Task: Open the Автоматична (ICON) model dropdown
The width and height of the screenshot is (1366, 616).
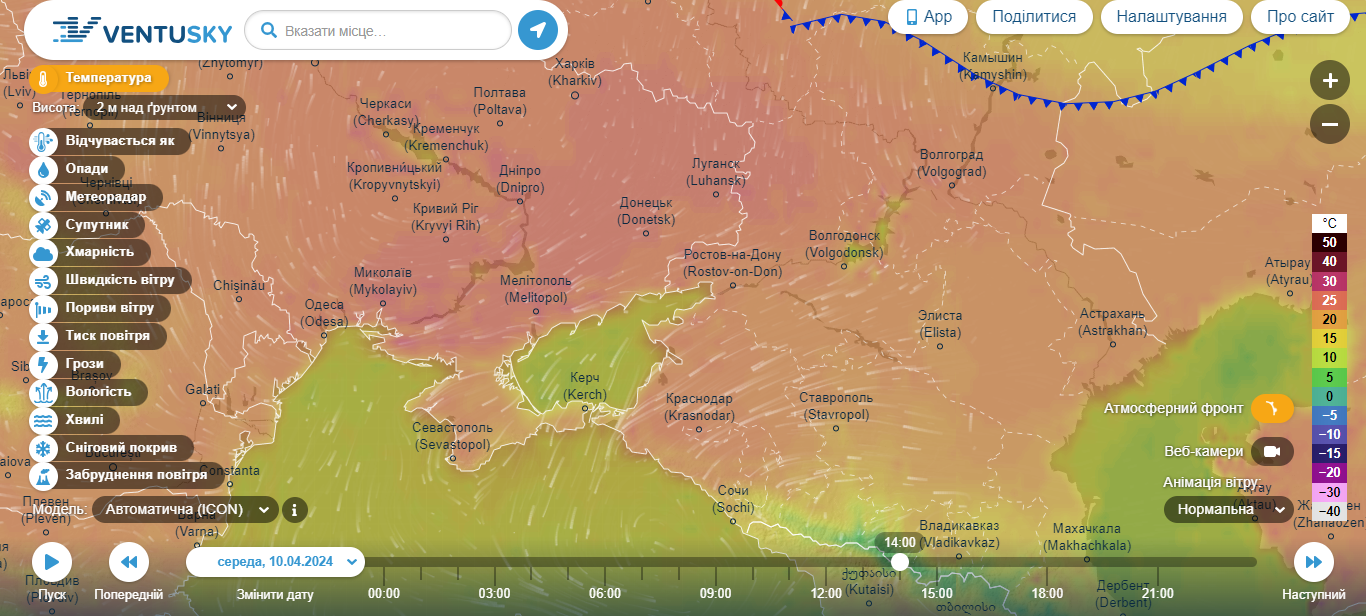Action: point(185,510)
